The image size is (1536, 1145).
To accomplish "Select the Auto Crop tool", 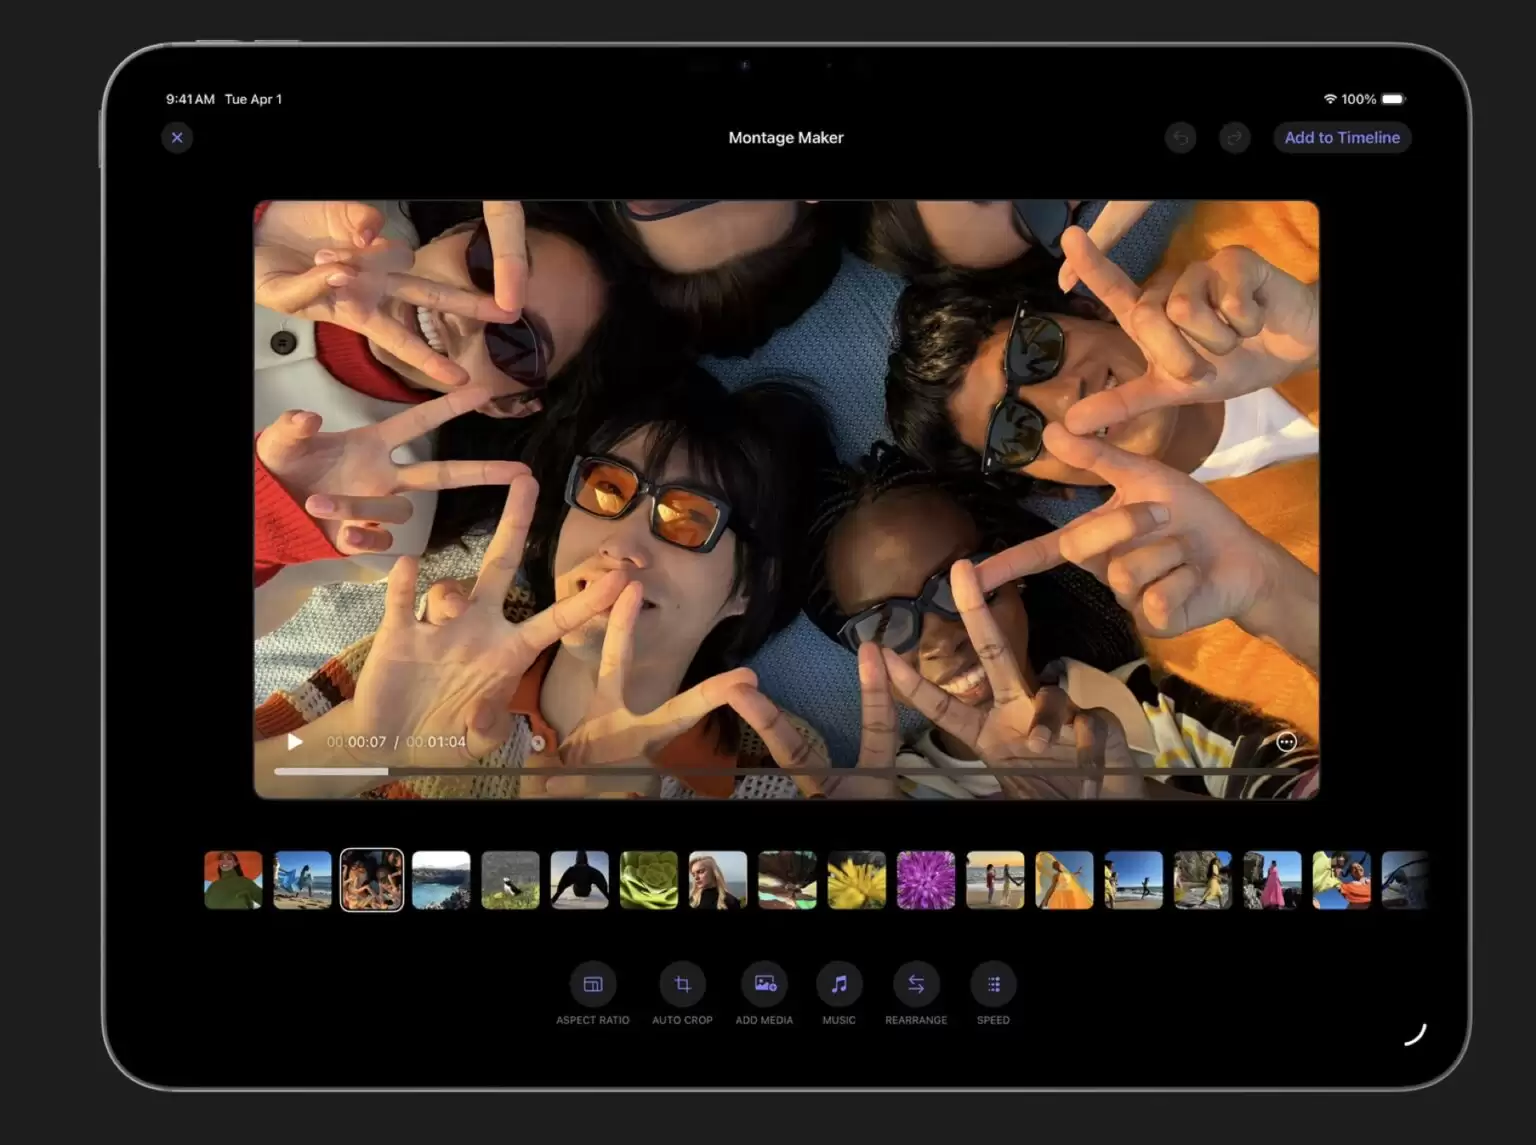I will tap(682, 984).
